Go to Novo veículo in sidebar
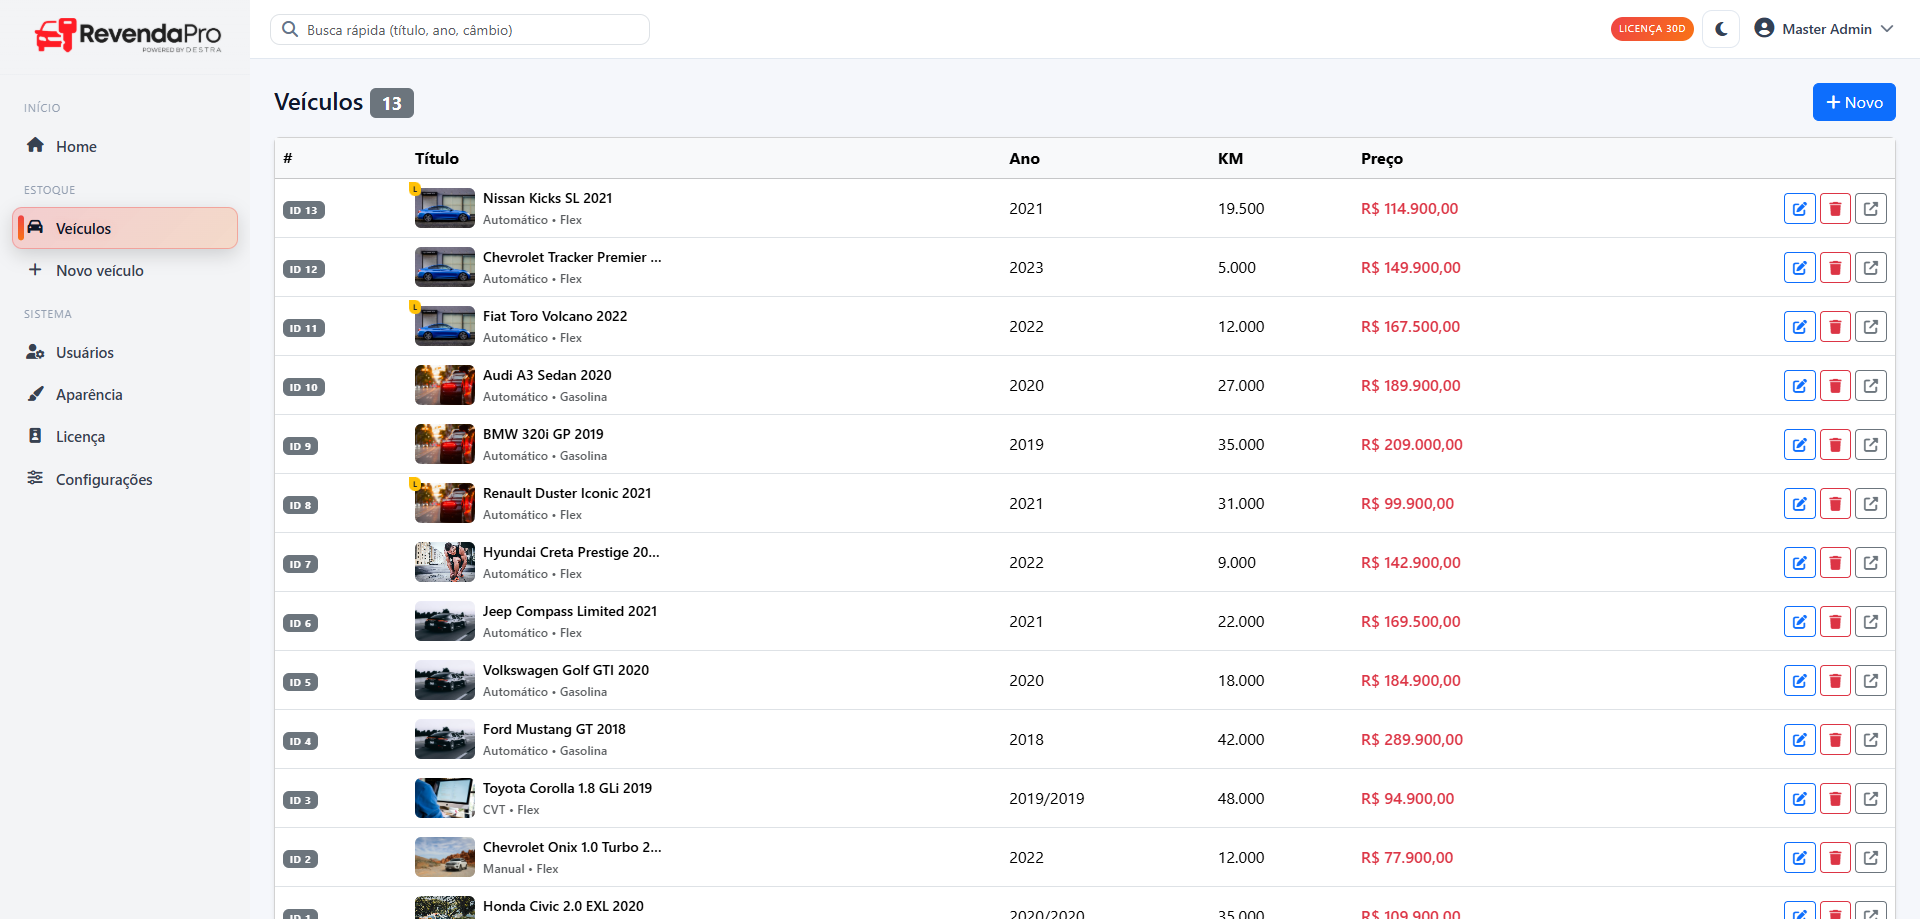 click(x=99, y=270)
